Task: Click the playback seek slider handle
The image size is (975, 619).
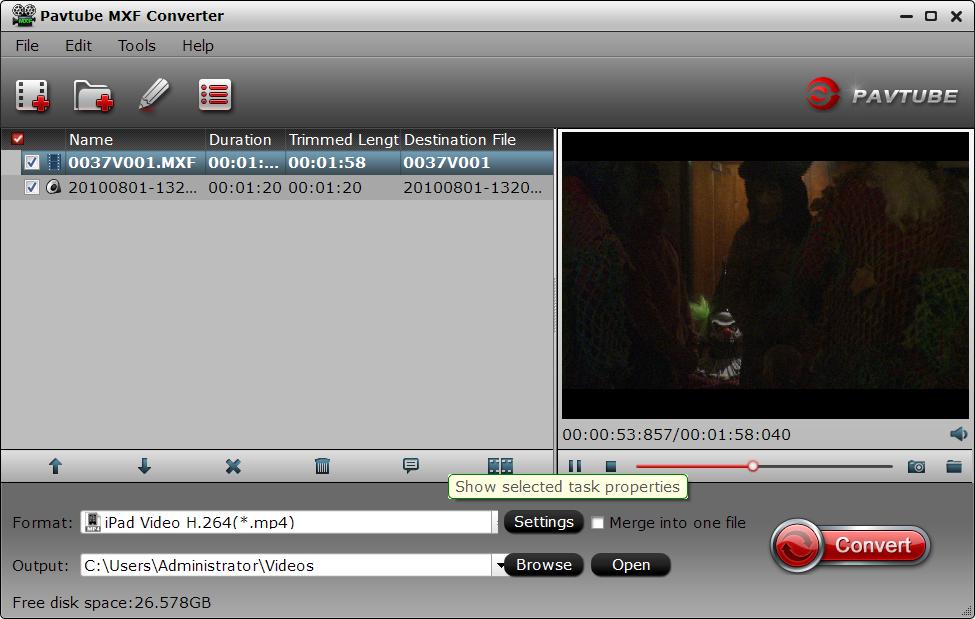Action: [753, 466]
